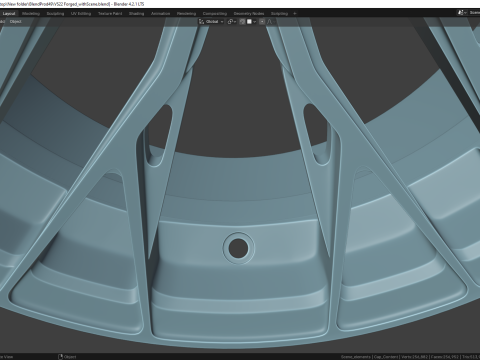This screenshot has width=480, height=360.
Task: Click the Scene_elements text in status bar
Action: (x=356, y=357)
